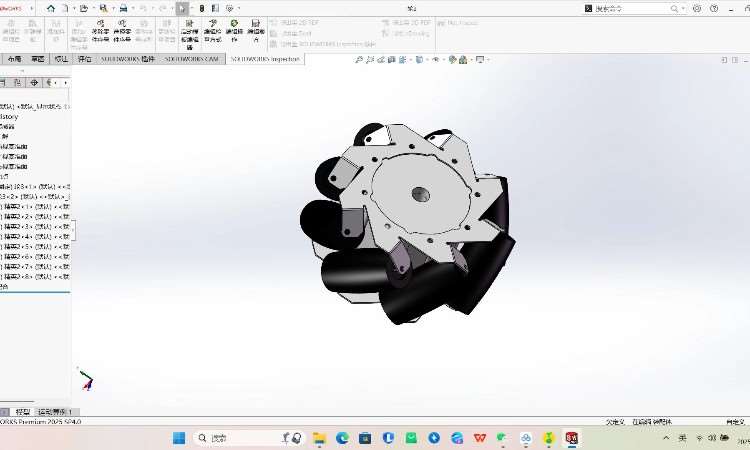Toggle the panel handle on the feature tree's right edge
750x450 pixels.
73,231
